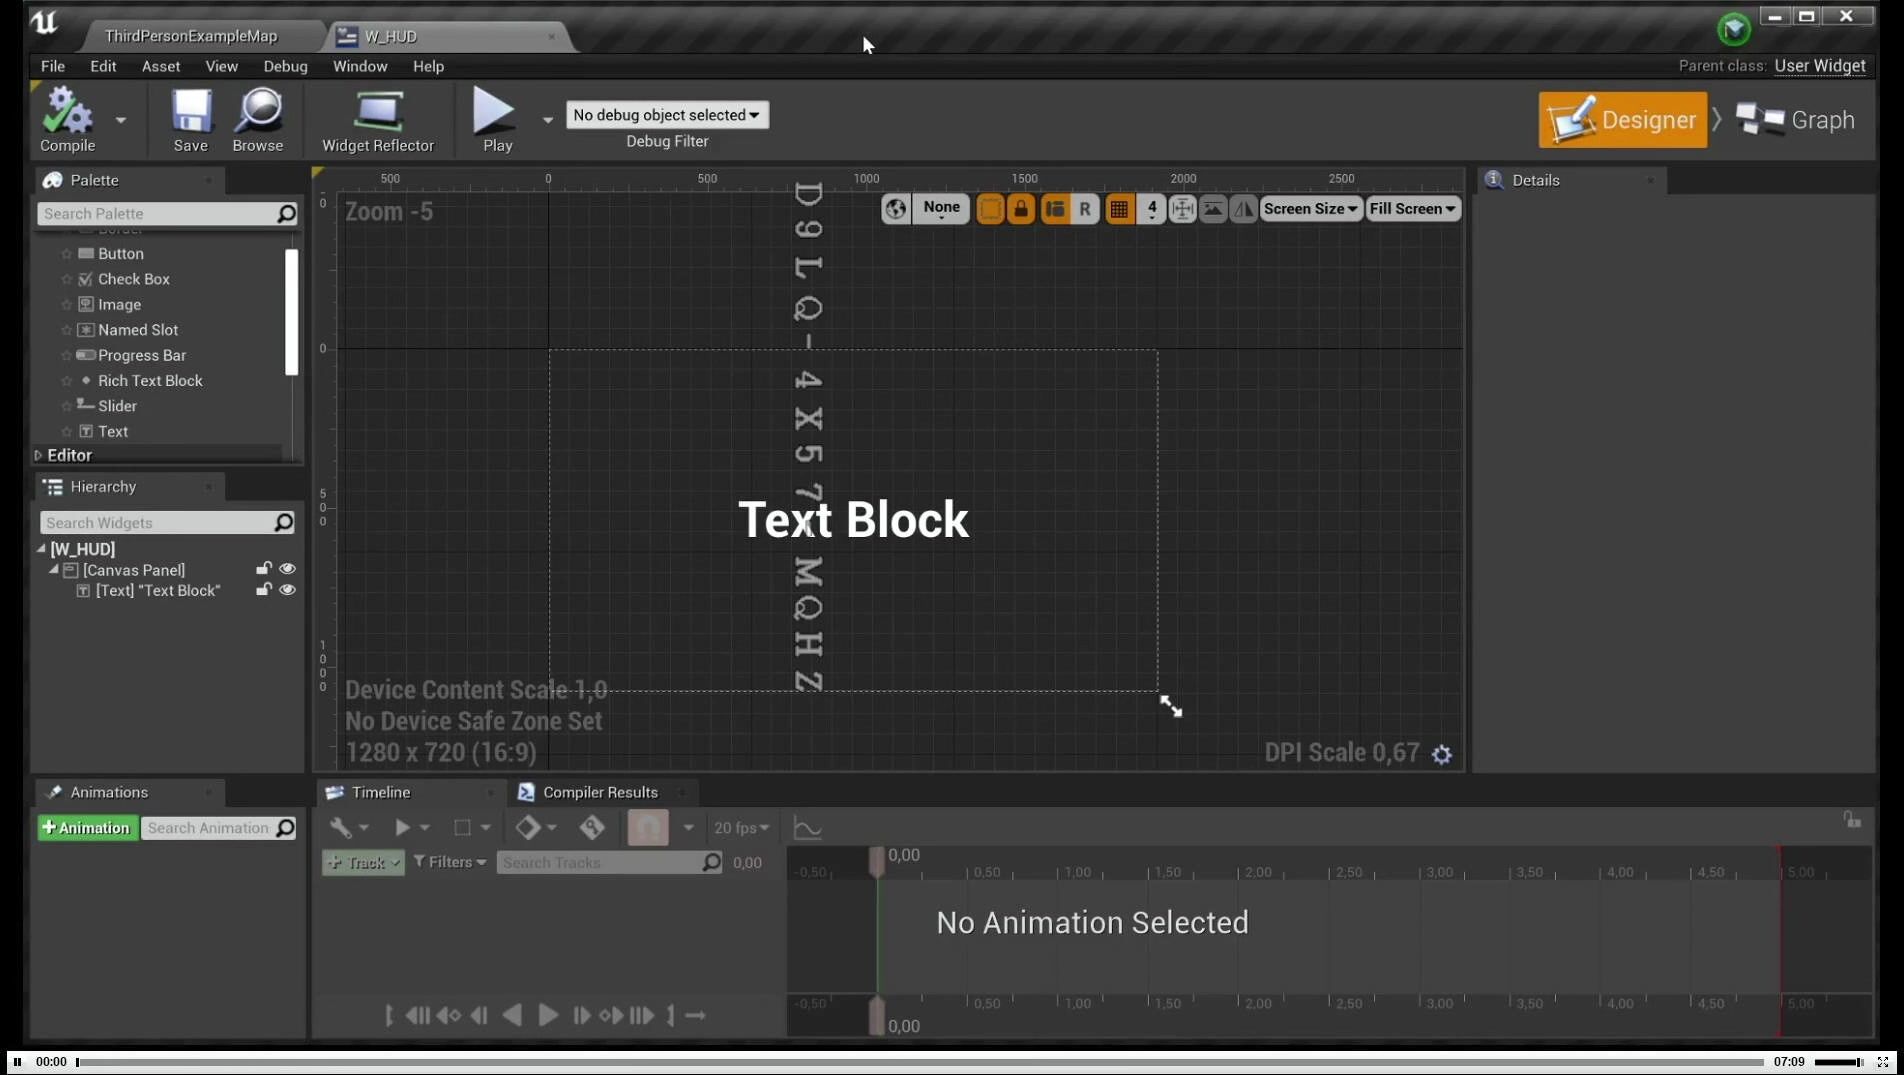The image size is (1904, 1075).
Task: Toggle the designer widget outlines button
Action: click(989, 209)
